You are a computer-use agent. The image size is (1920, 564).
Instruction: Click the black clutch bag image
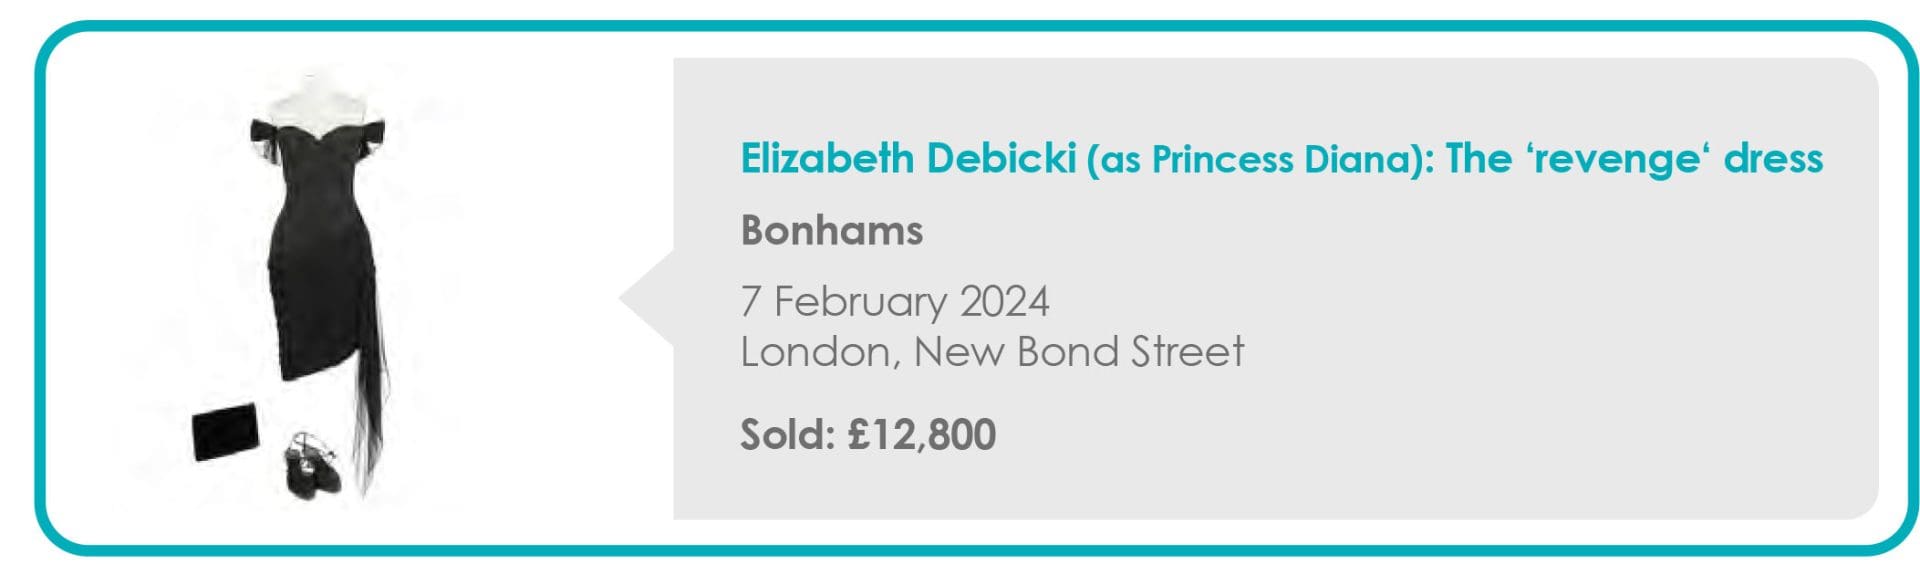pos(225,432)
